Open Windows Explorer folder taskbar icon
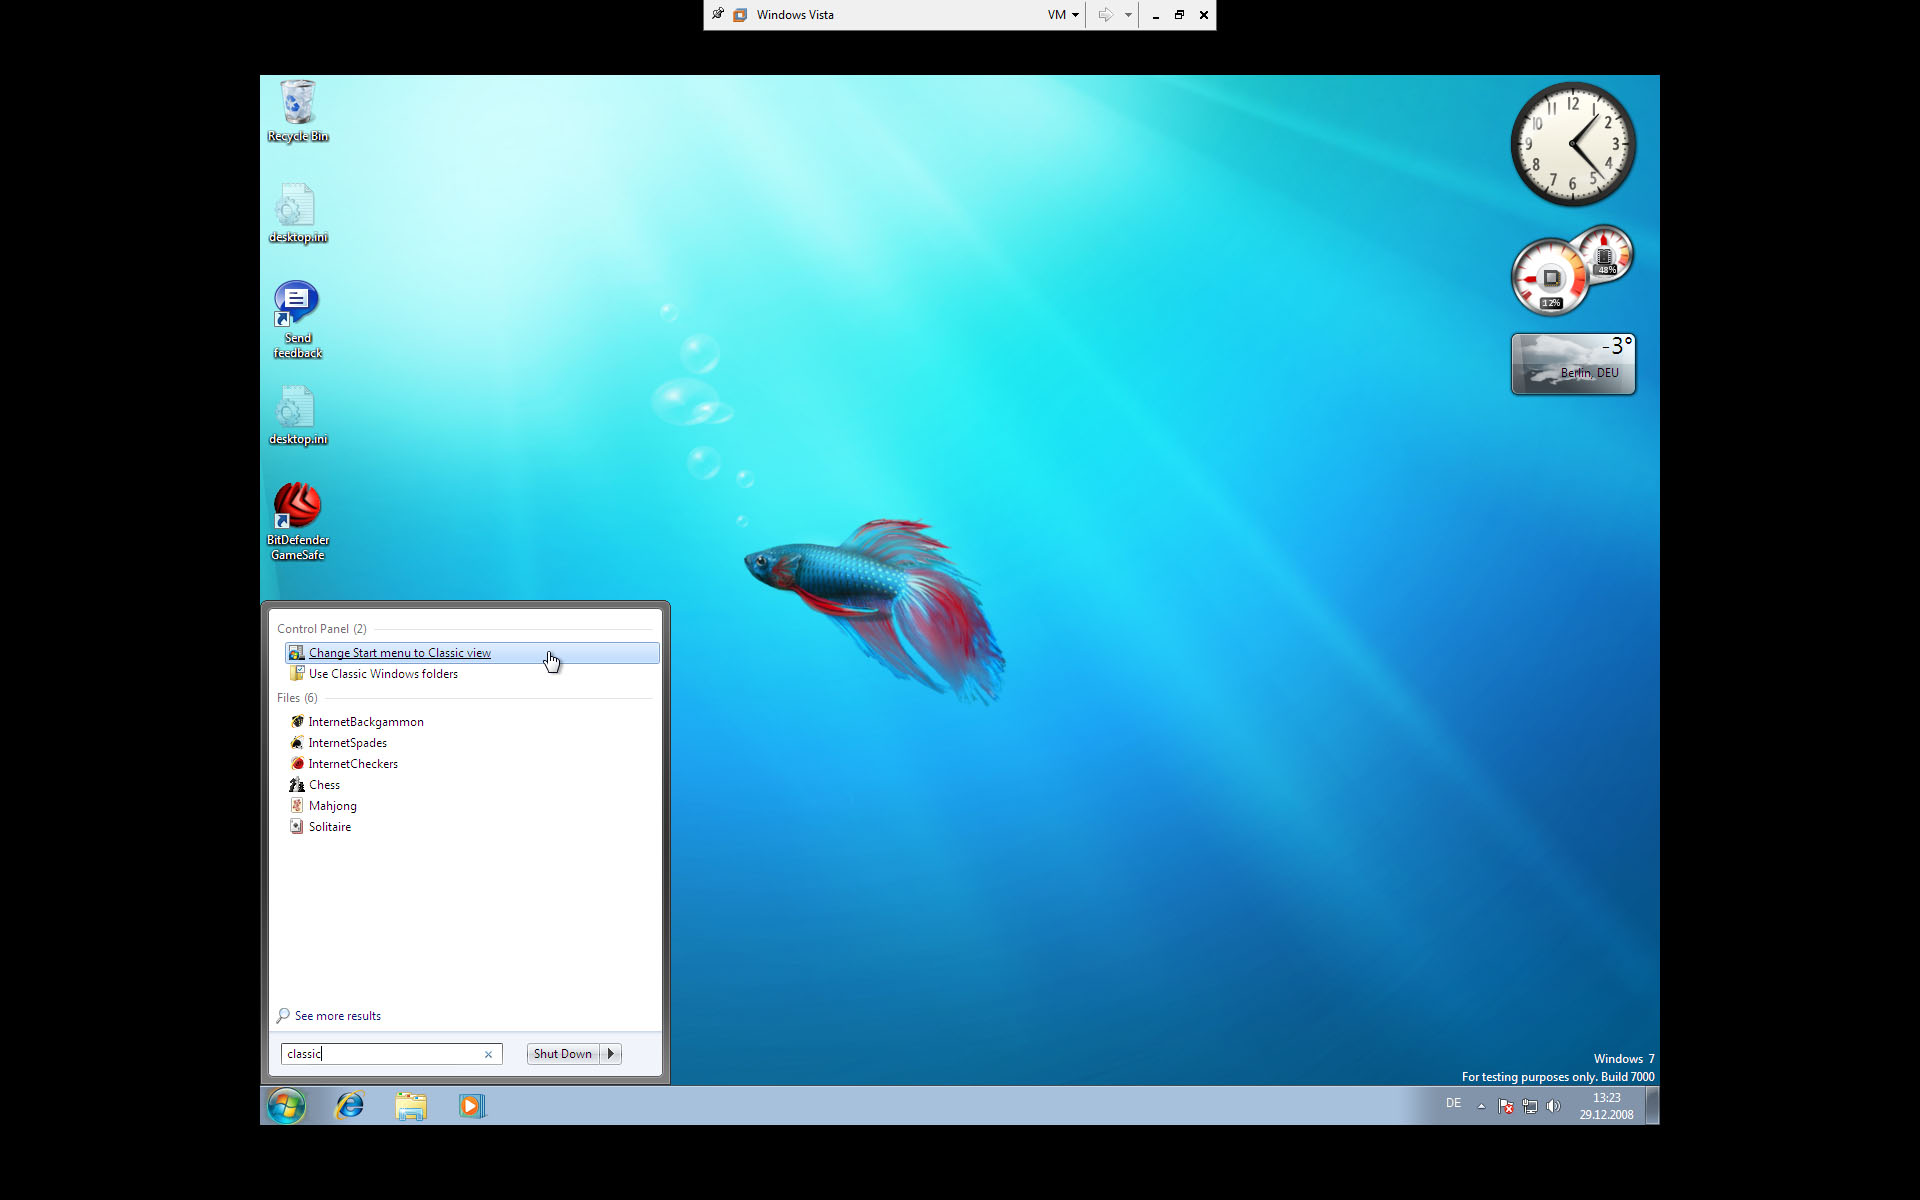This screenshot has height=1200, width=1920. 411,1105
